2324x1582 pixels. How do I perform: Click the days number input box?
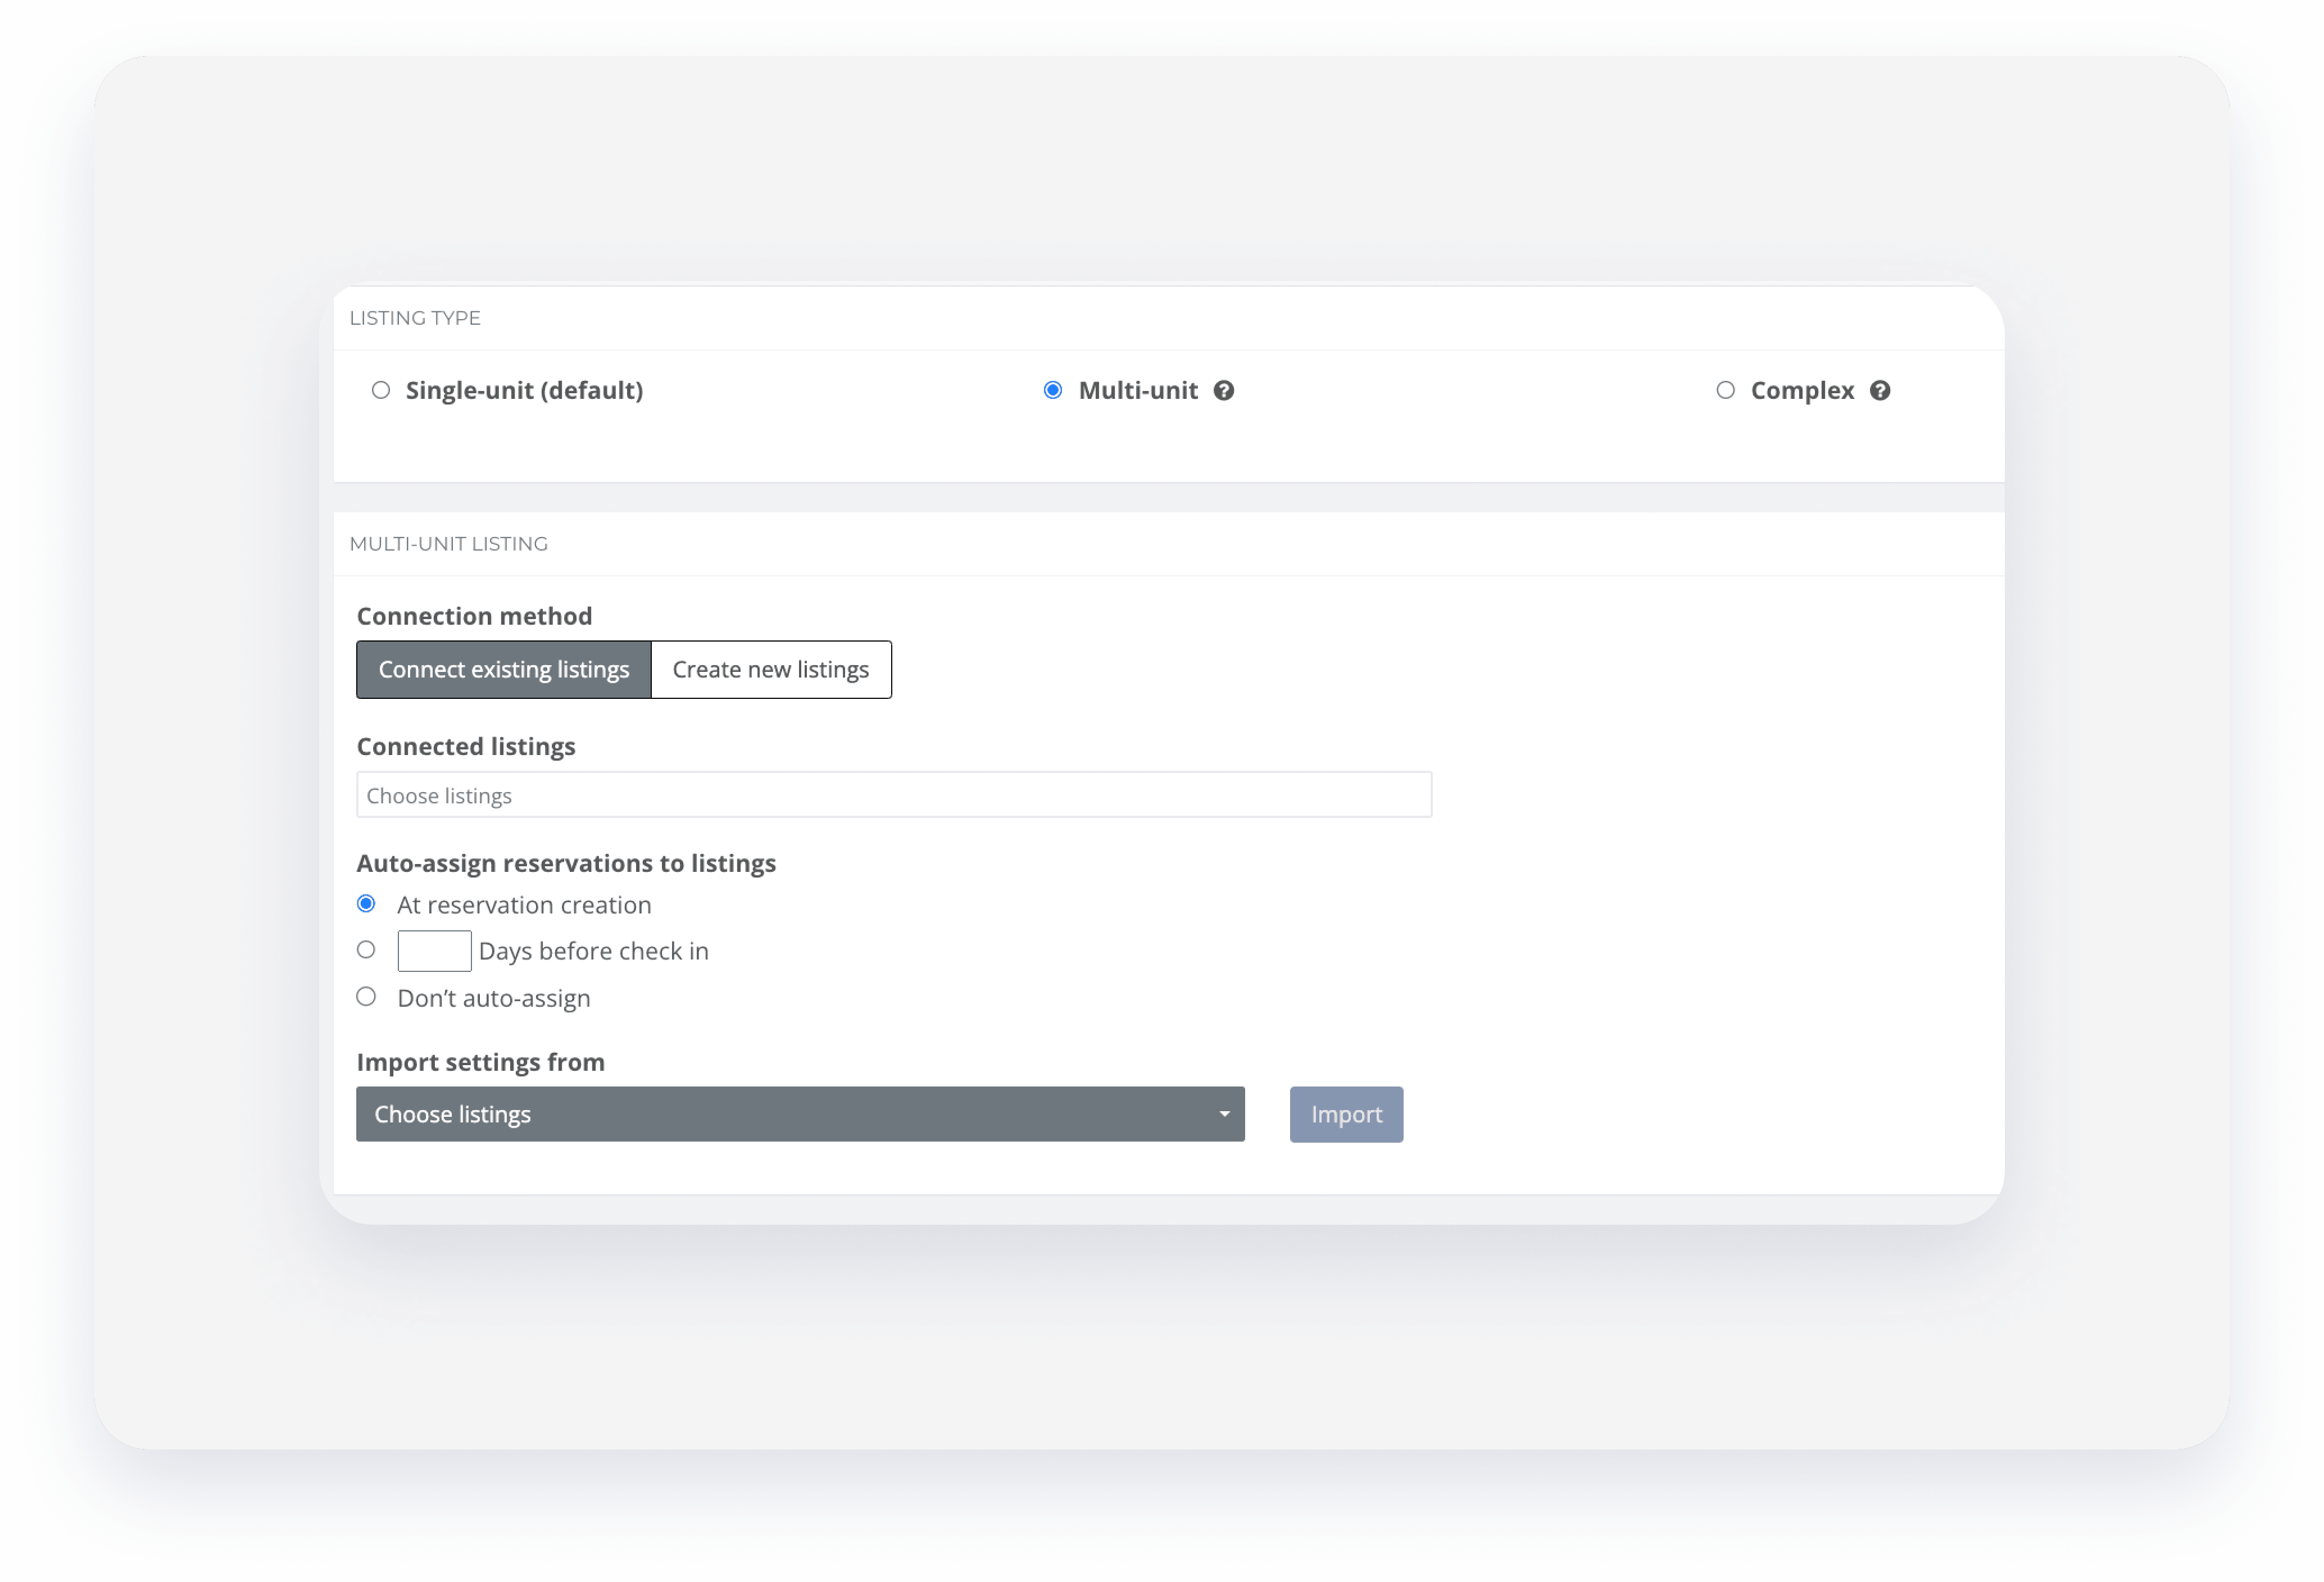[x=434, y=951]
